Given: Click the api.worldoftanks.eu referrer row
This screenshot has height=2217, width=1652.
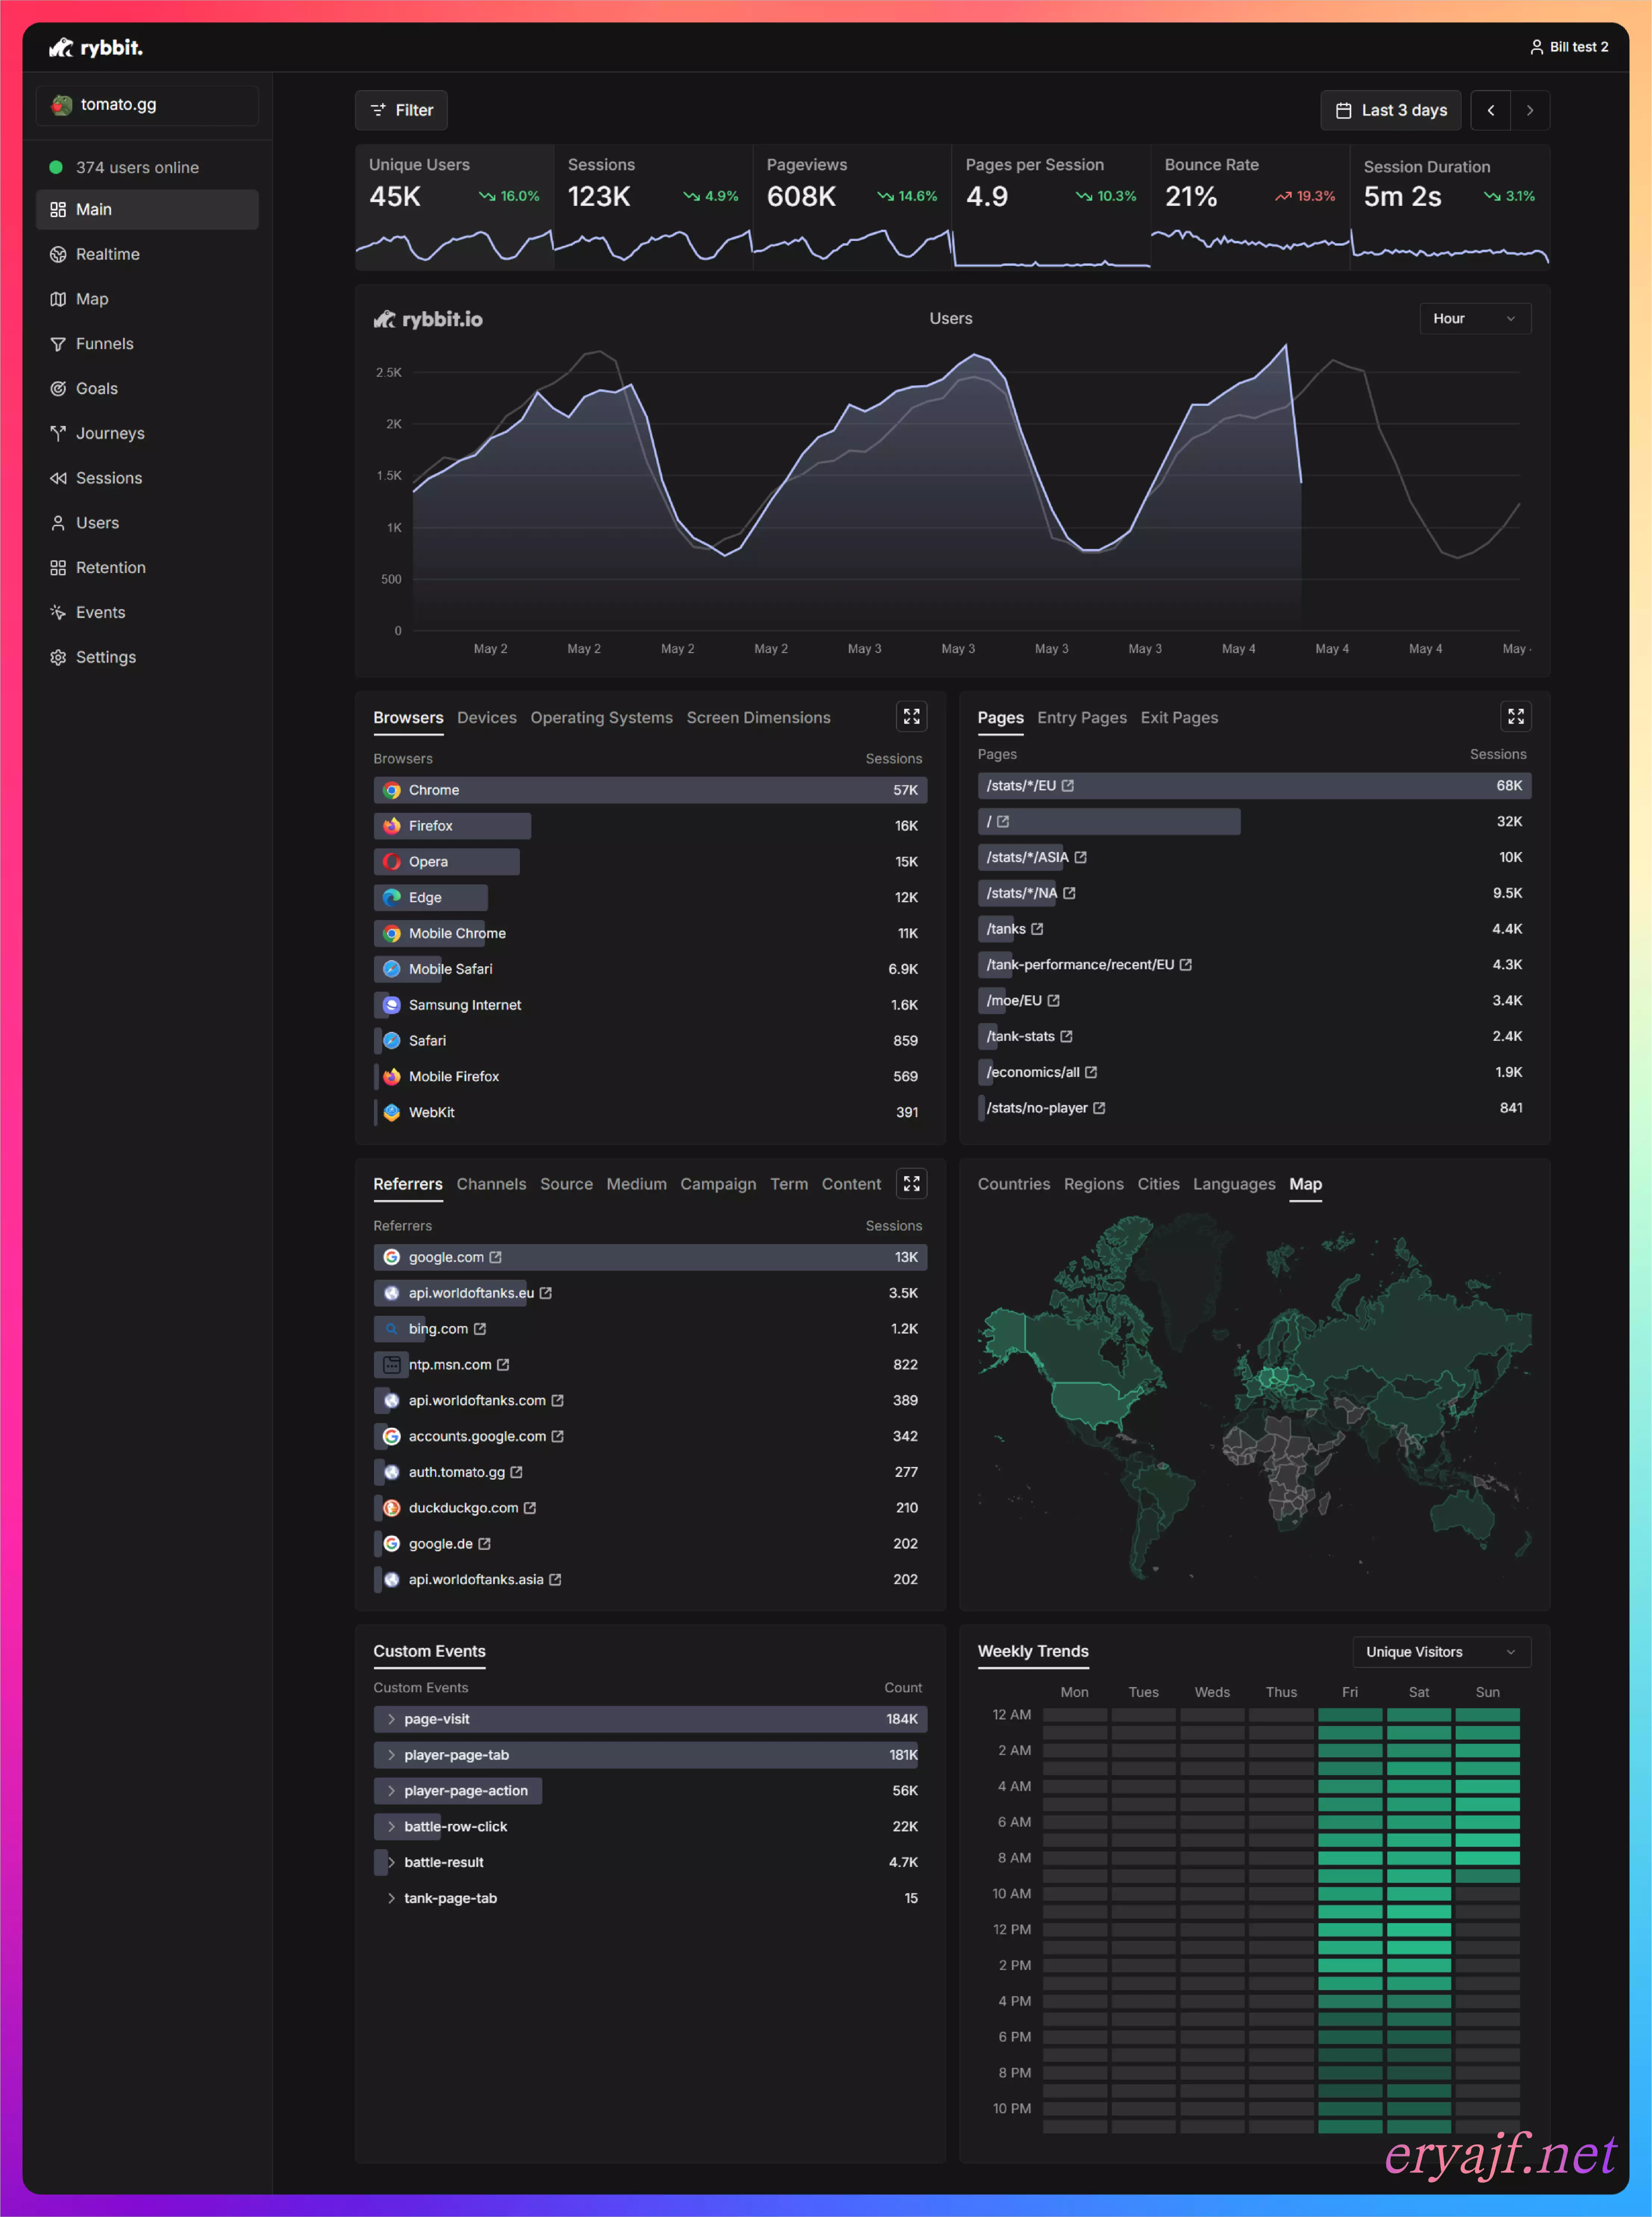Looking at the screenshot, I should coord(650,1293).
